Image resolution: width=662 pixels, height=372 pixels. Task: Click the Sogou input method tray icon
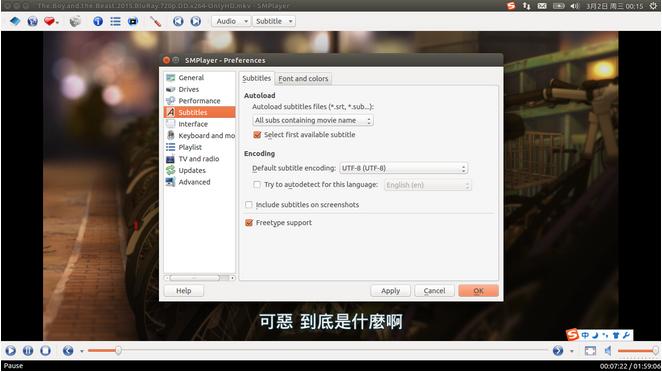coord(511,6)
